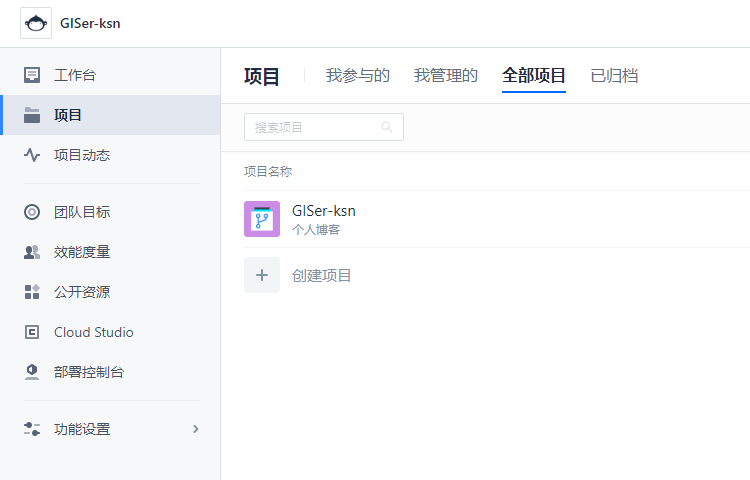Click the team avatar logo icon

coord(36,23)
